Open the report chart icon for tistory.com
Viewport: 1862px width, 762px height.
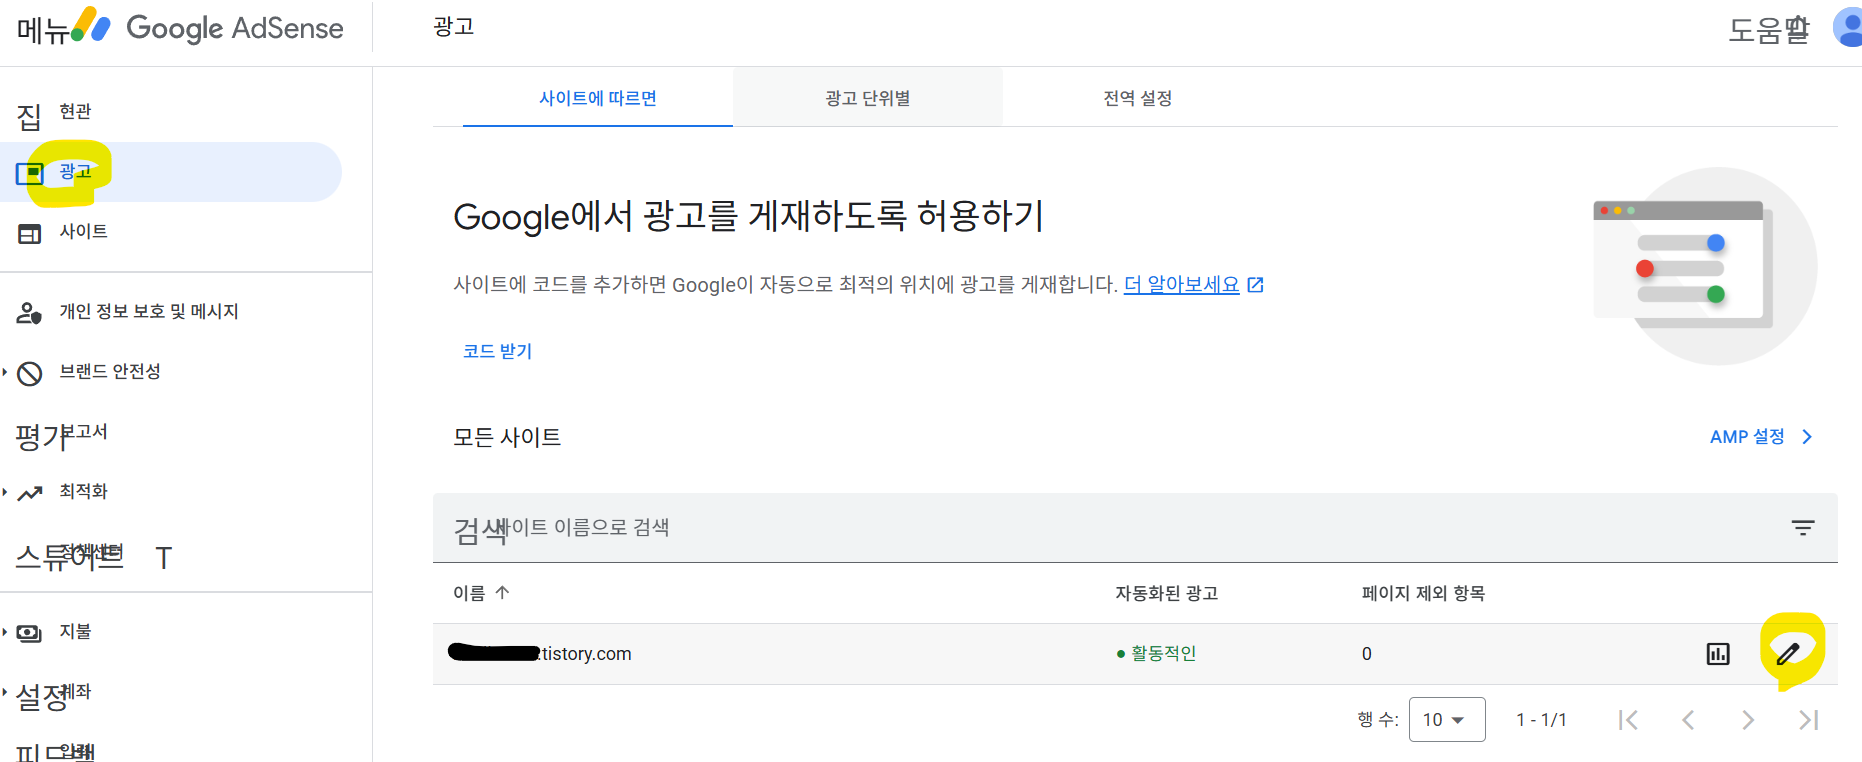(x=1718, y=654)
